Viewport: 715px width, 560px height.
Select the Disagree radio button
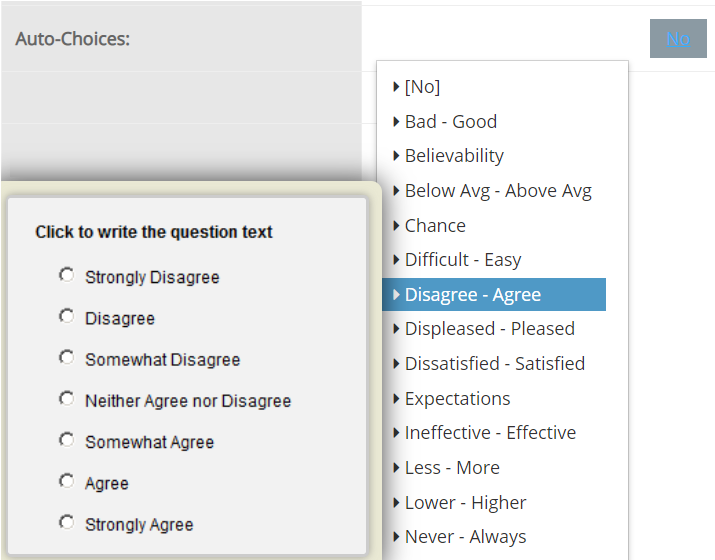pos(67,316)
